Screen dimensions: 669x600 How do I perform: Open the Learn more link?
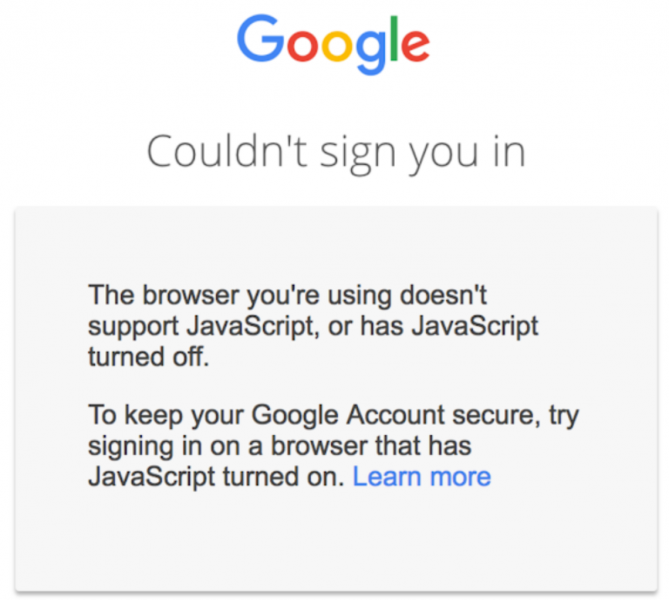pyautogui.click(x=422, y=476)
